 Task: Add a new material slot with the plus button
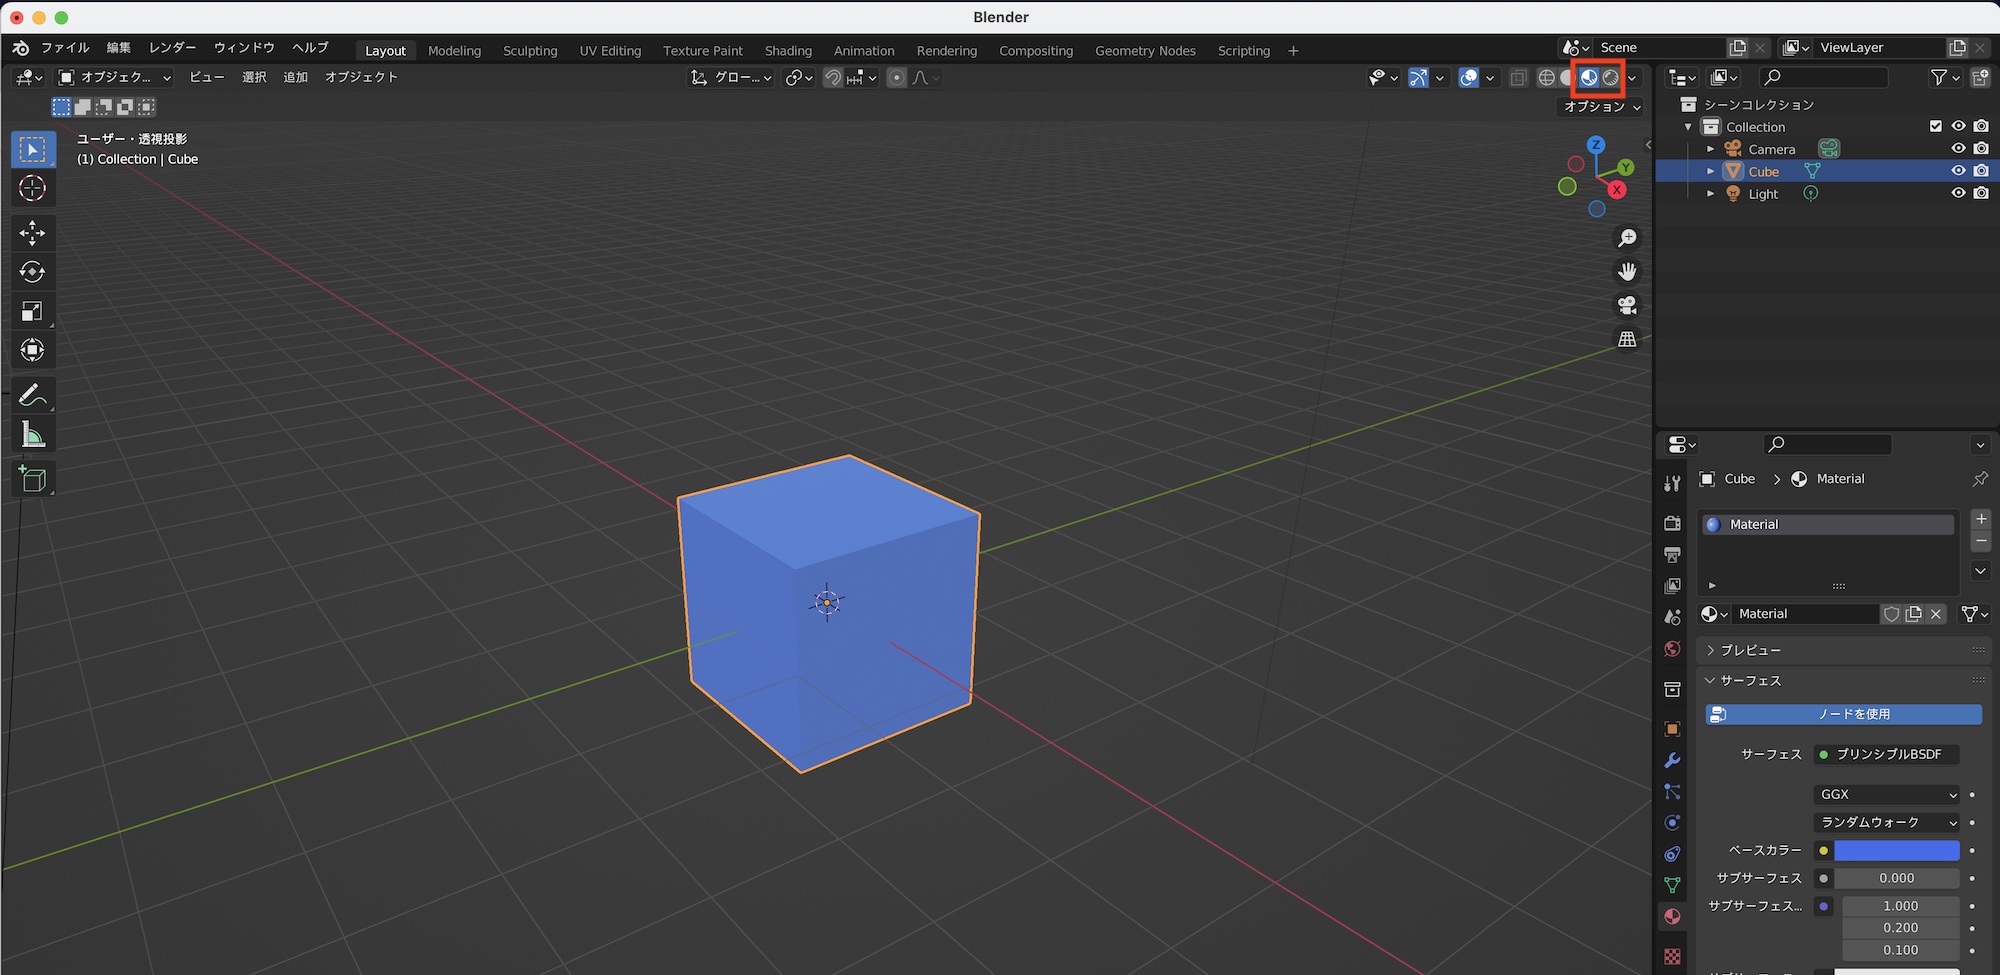1980,518
